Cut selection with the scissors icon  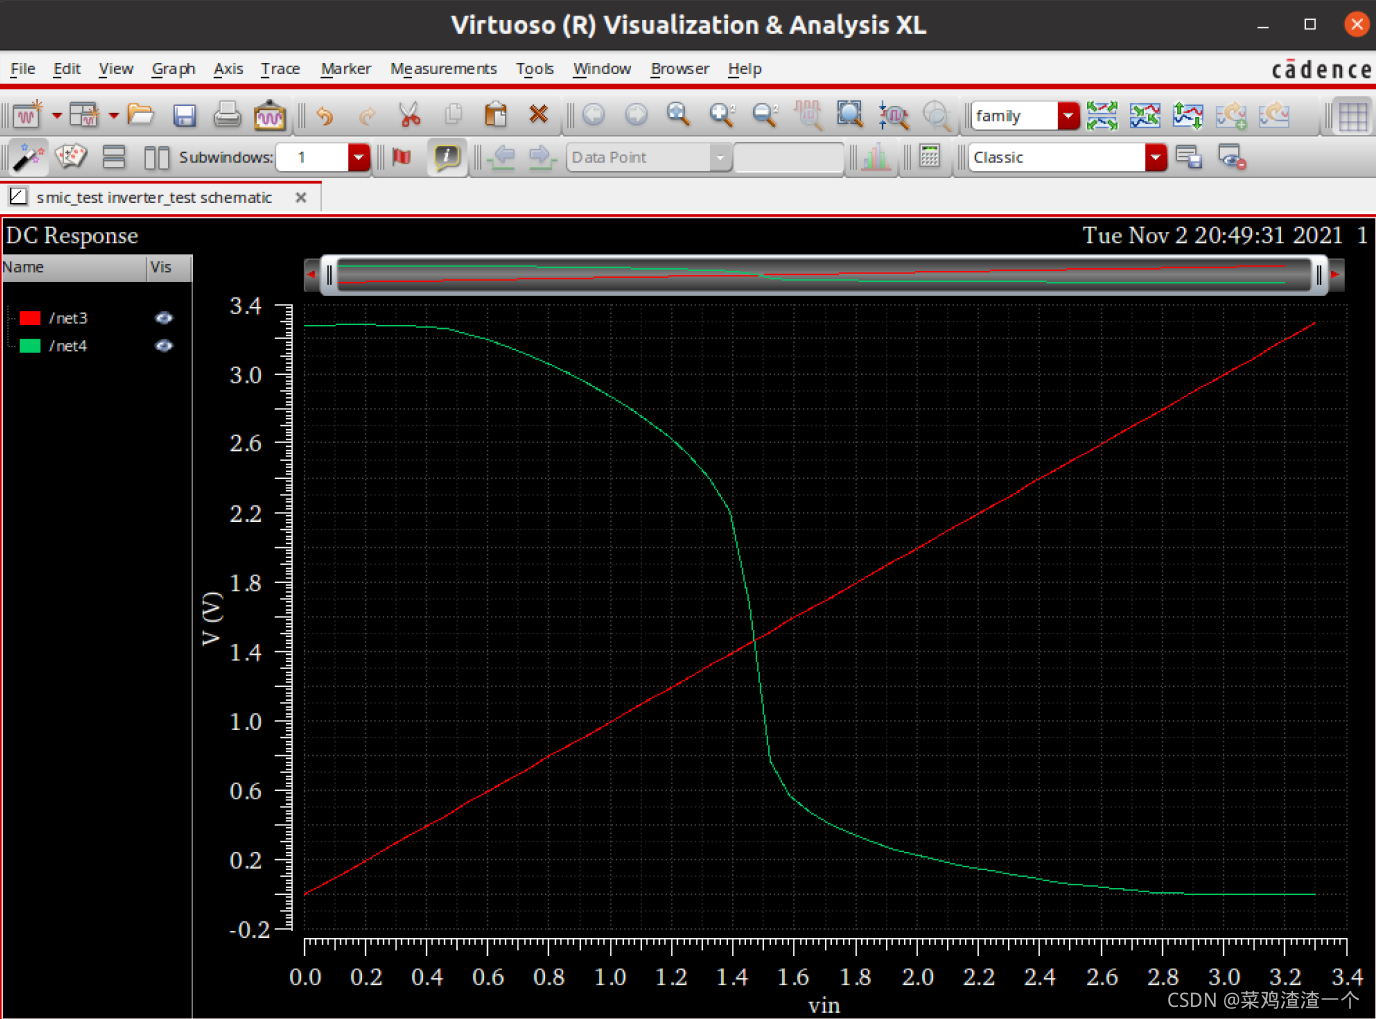tap(410, 115)
